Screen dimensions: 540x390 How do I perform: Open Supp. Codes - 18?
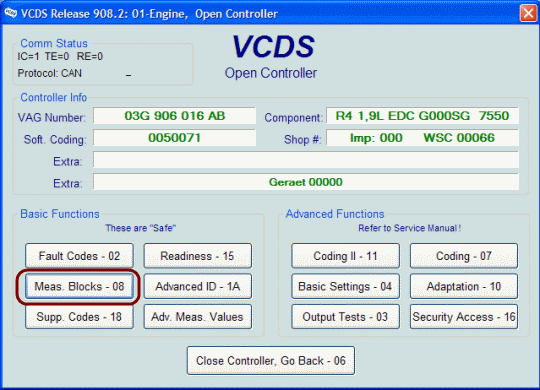(x=79, y=317)
